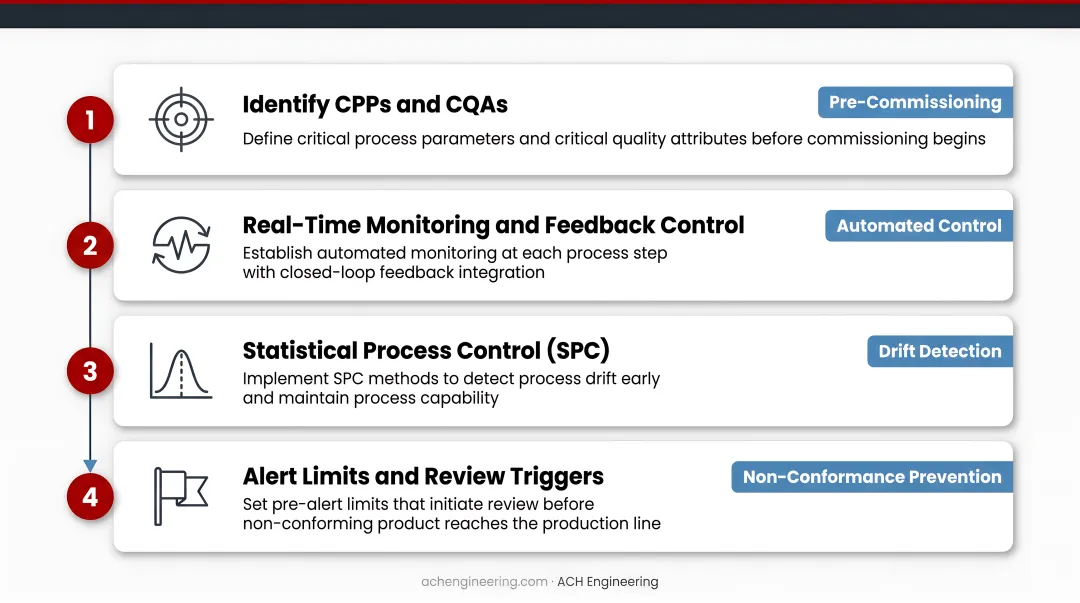1080x603 pixels.
Task: Select red step number 2 circle
Action: pos(90,245)
